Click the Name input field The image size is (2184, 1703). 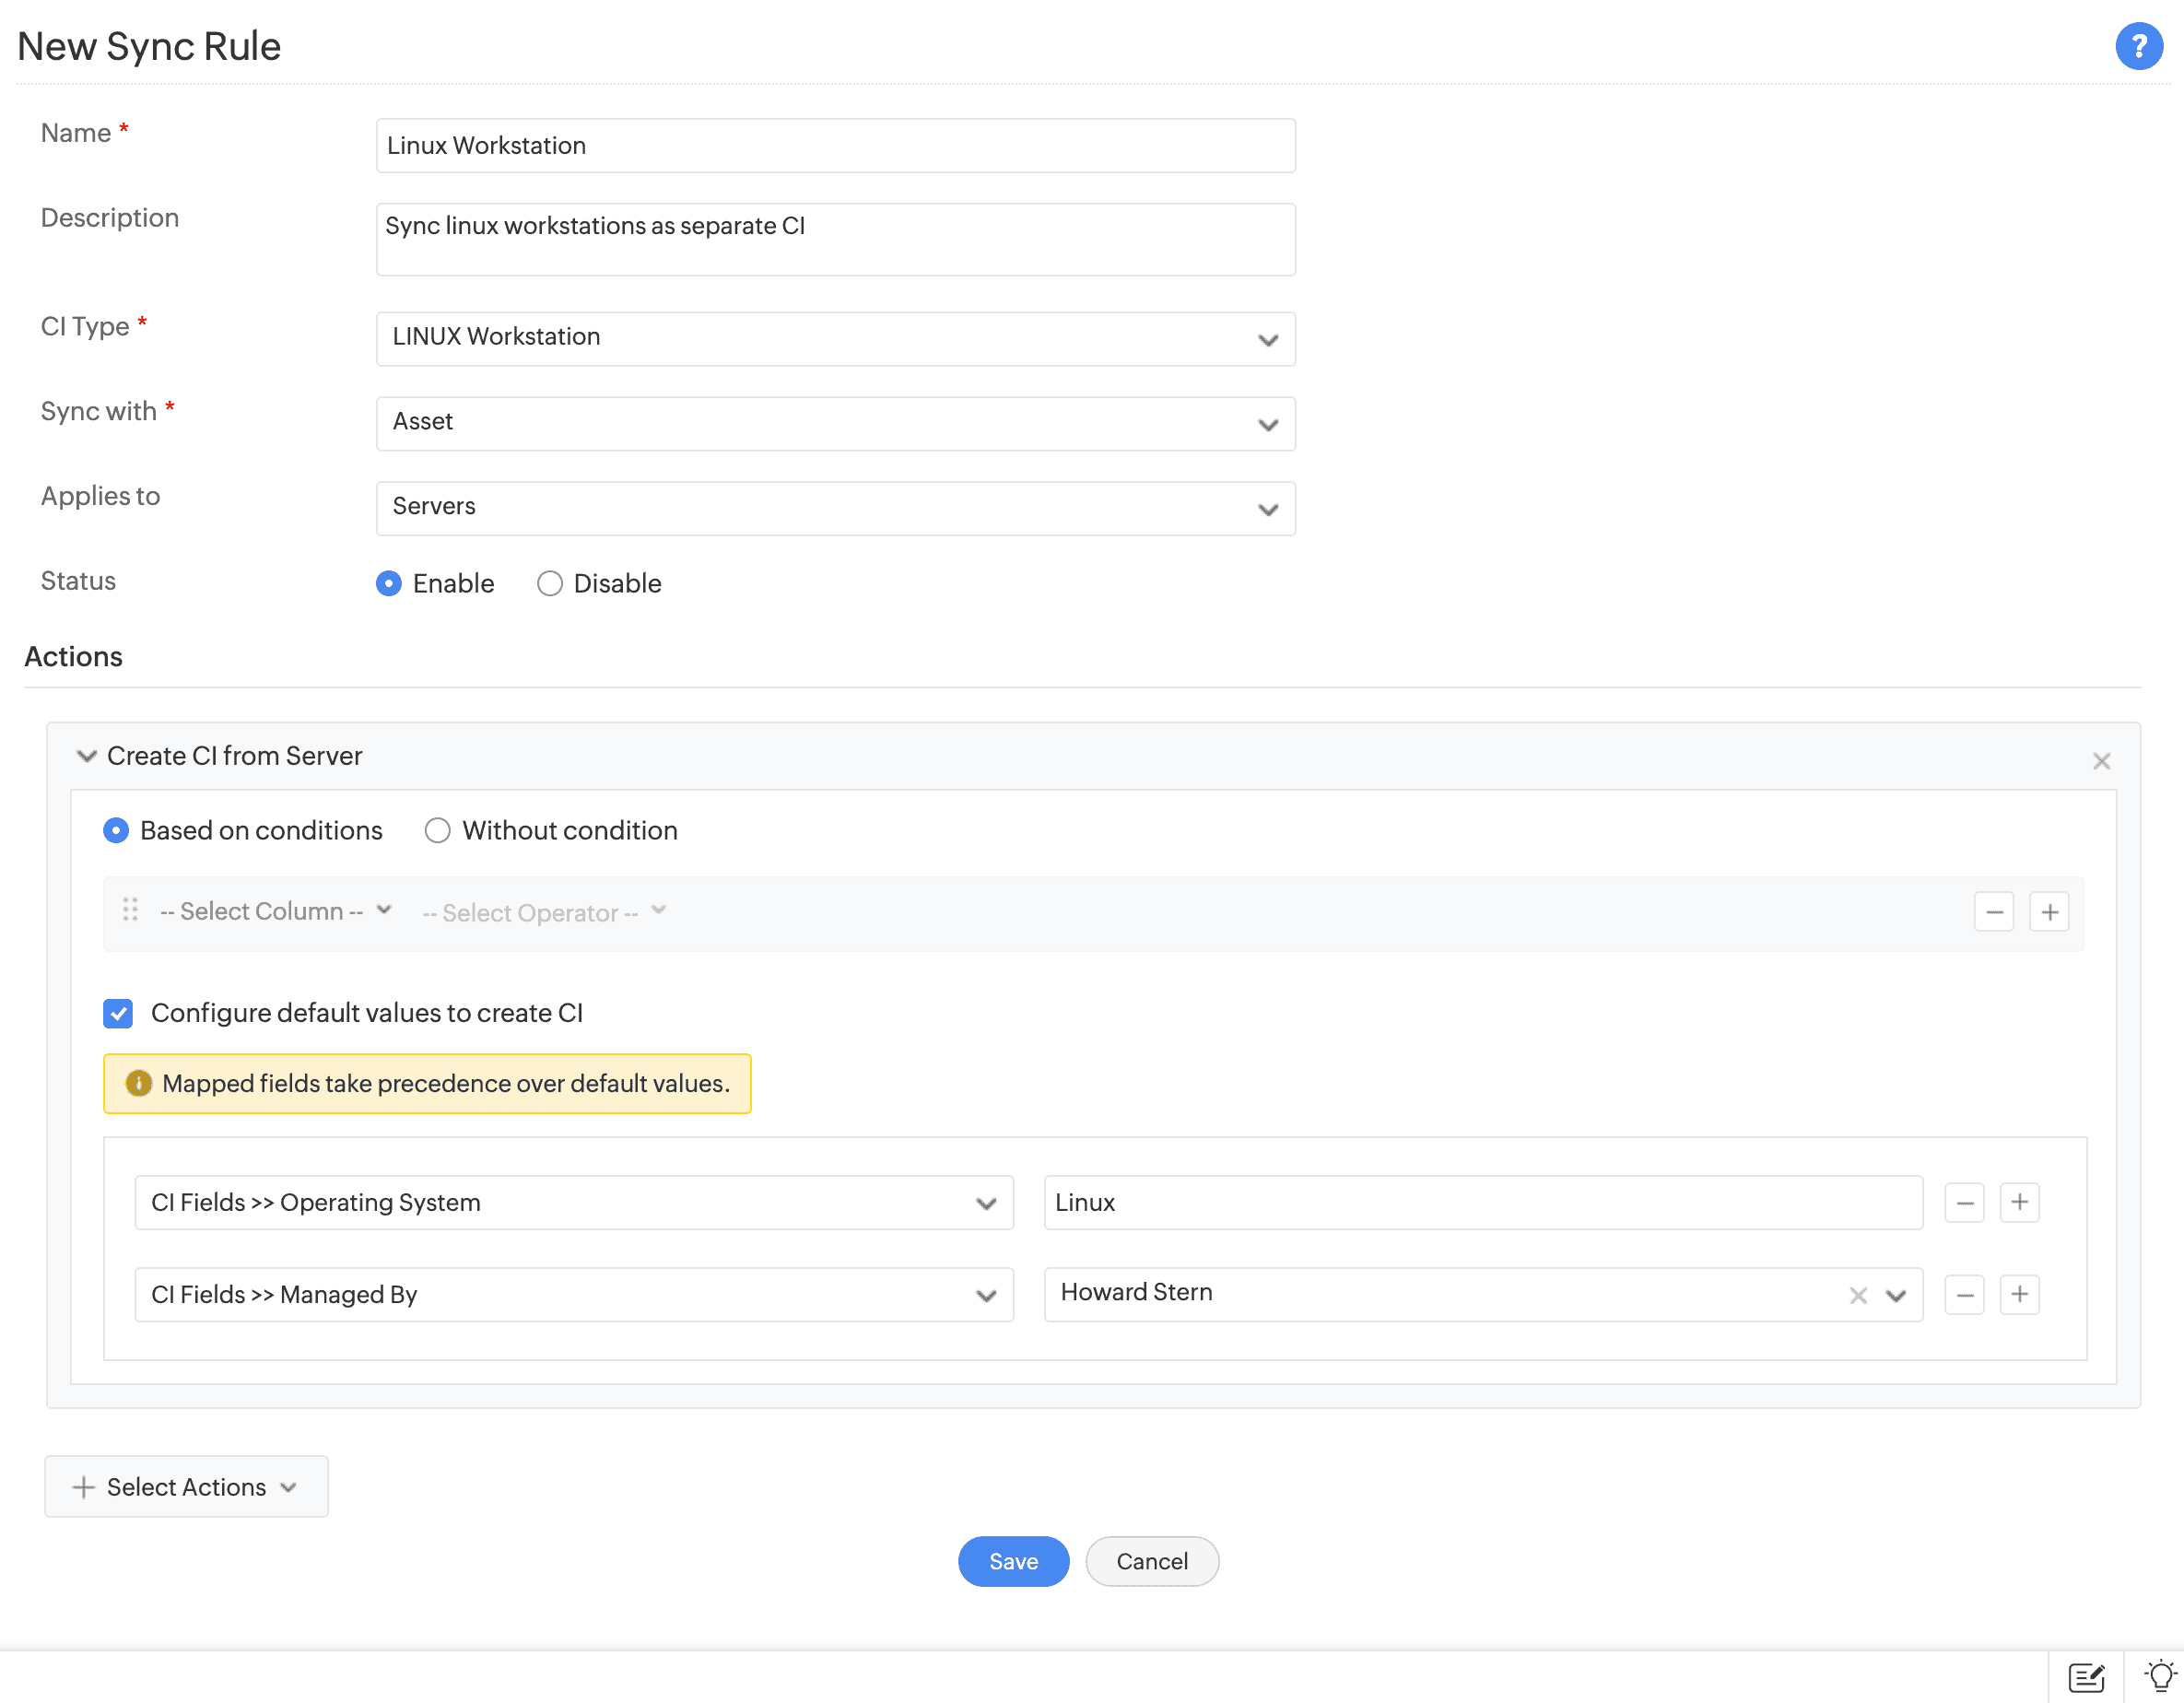(835, 146)
